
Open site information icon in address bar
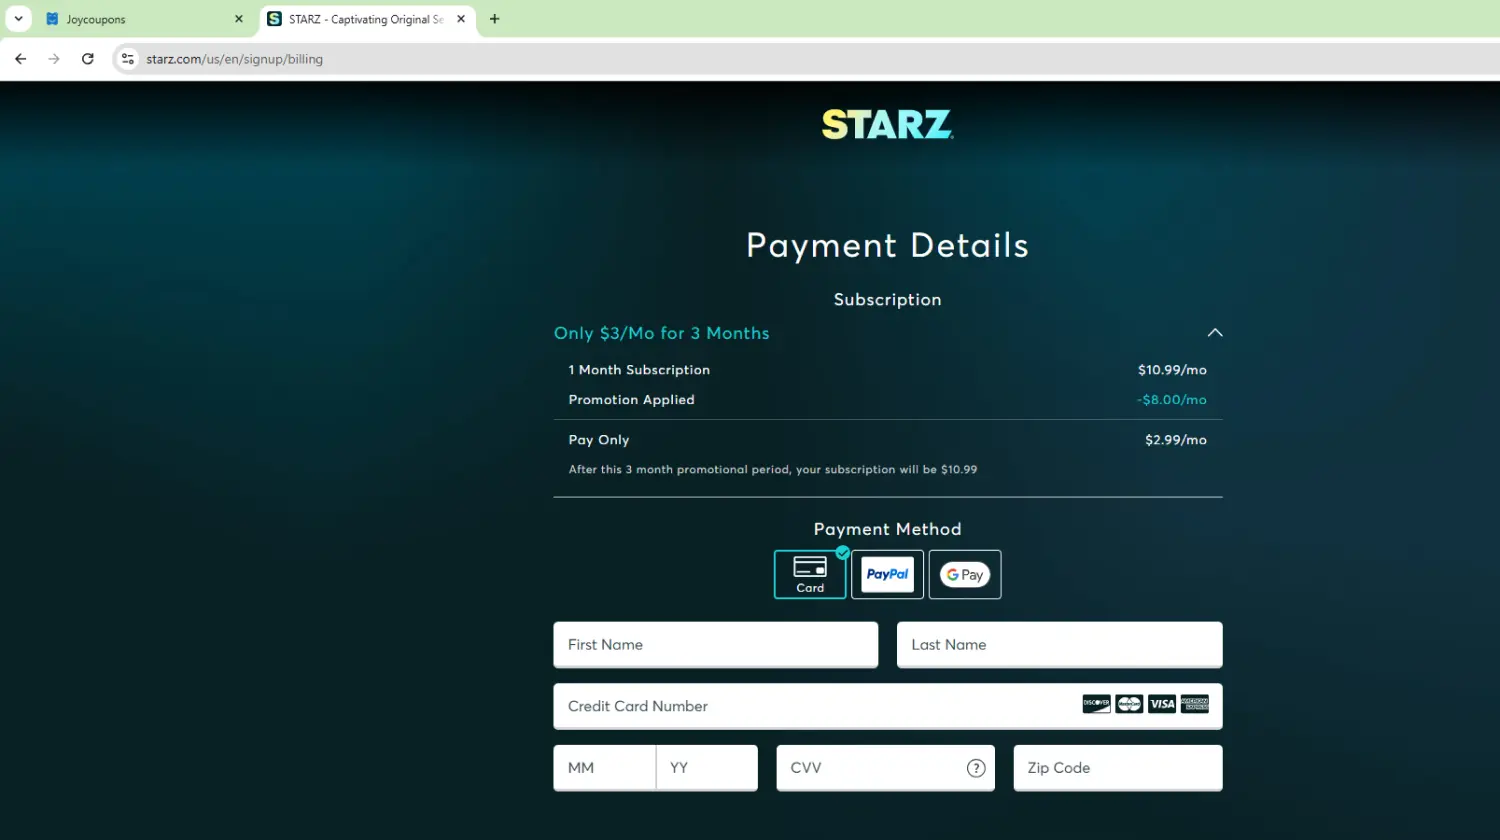coord(127,59)
